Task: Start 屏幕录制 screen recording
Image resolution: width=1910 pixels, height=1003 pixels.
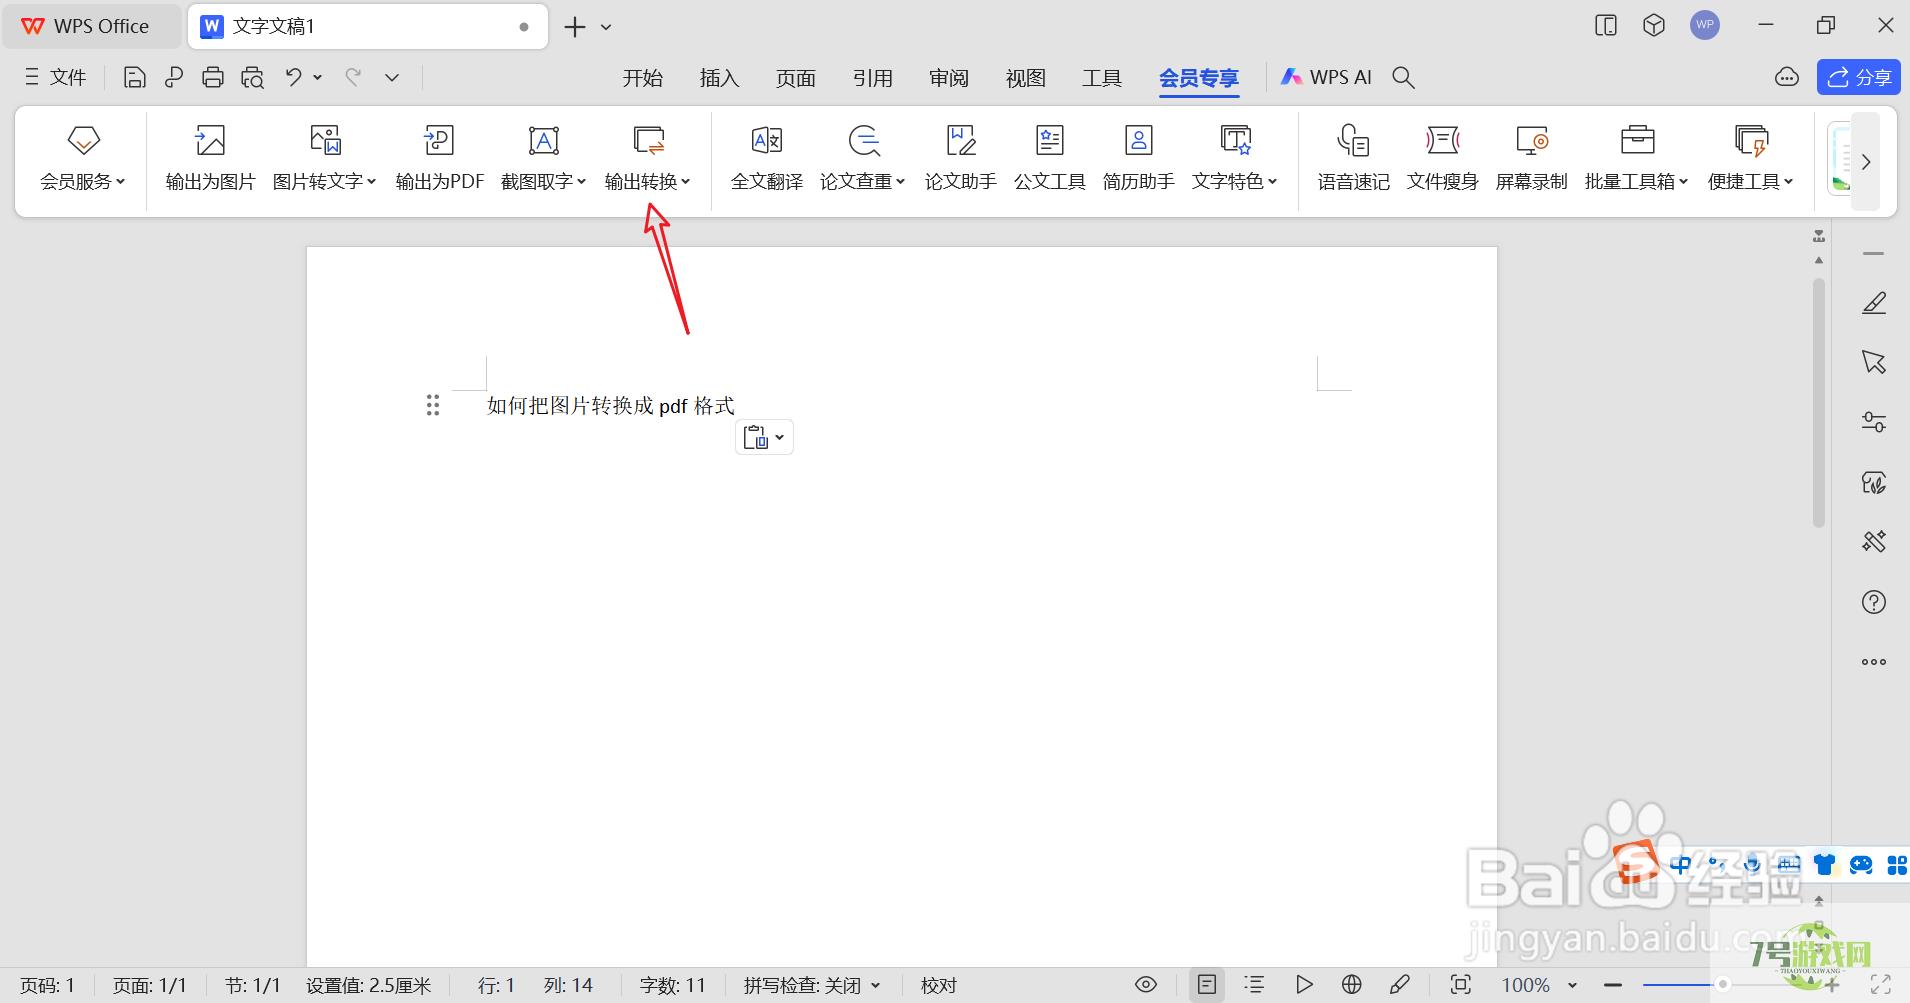Action: [1531, 159]
